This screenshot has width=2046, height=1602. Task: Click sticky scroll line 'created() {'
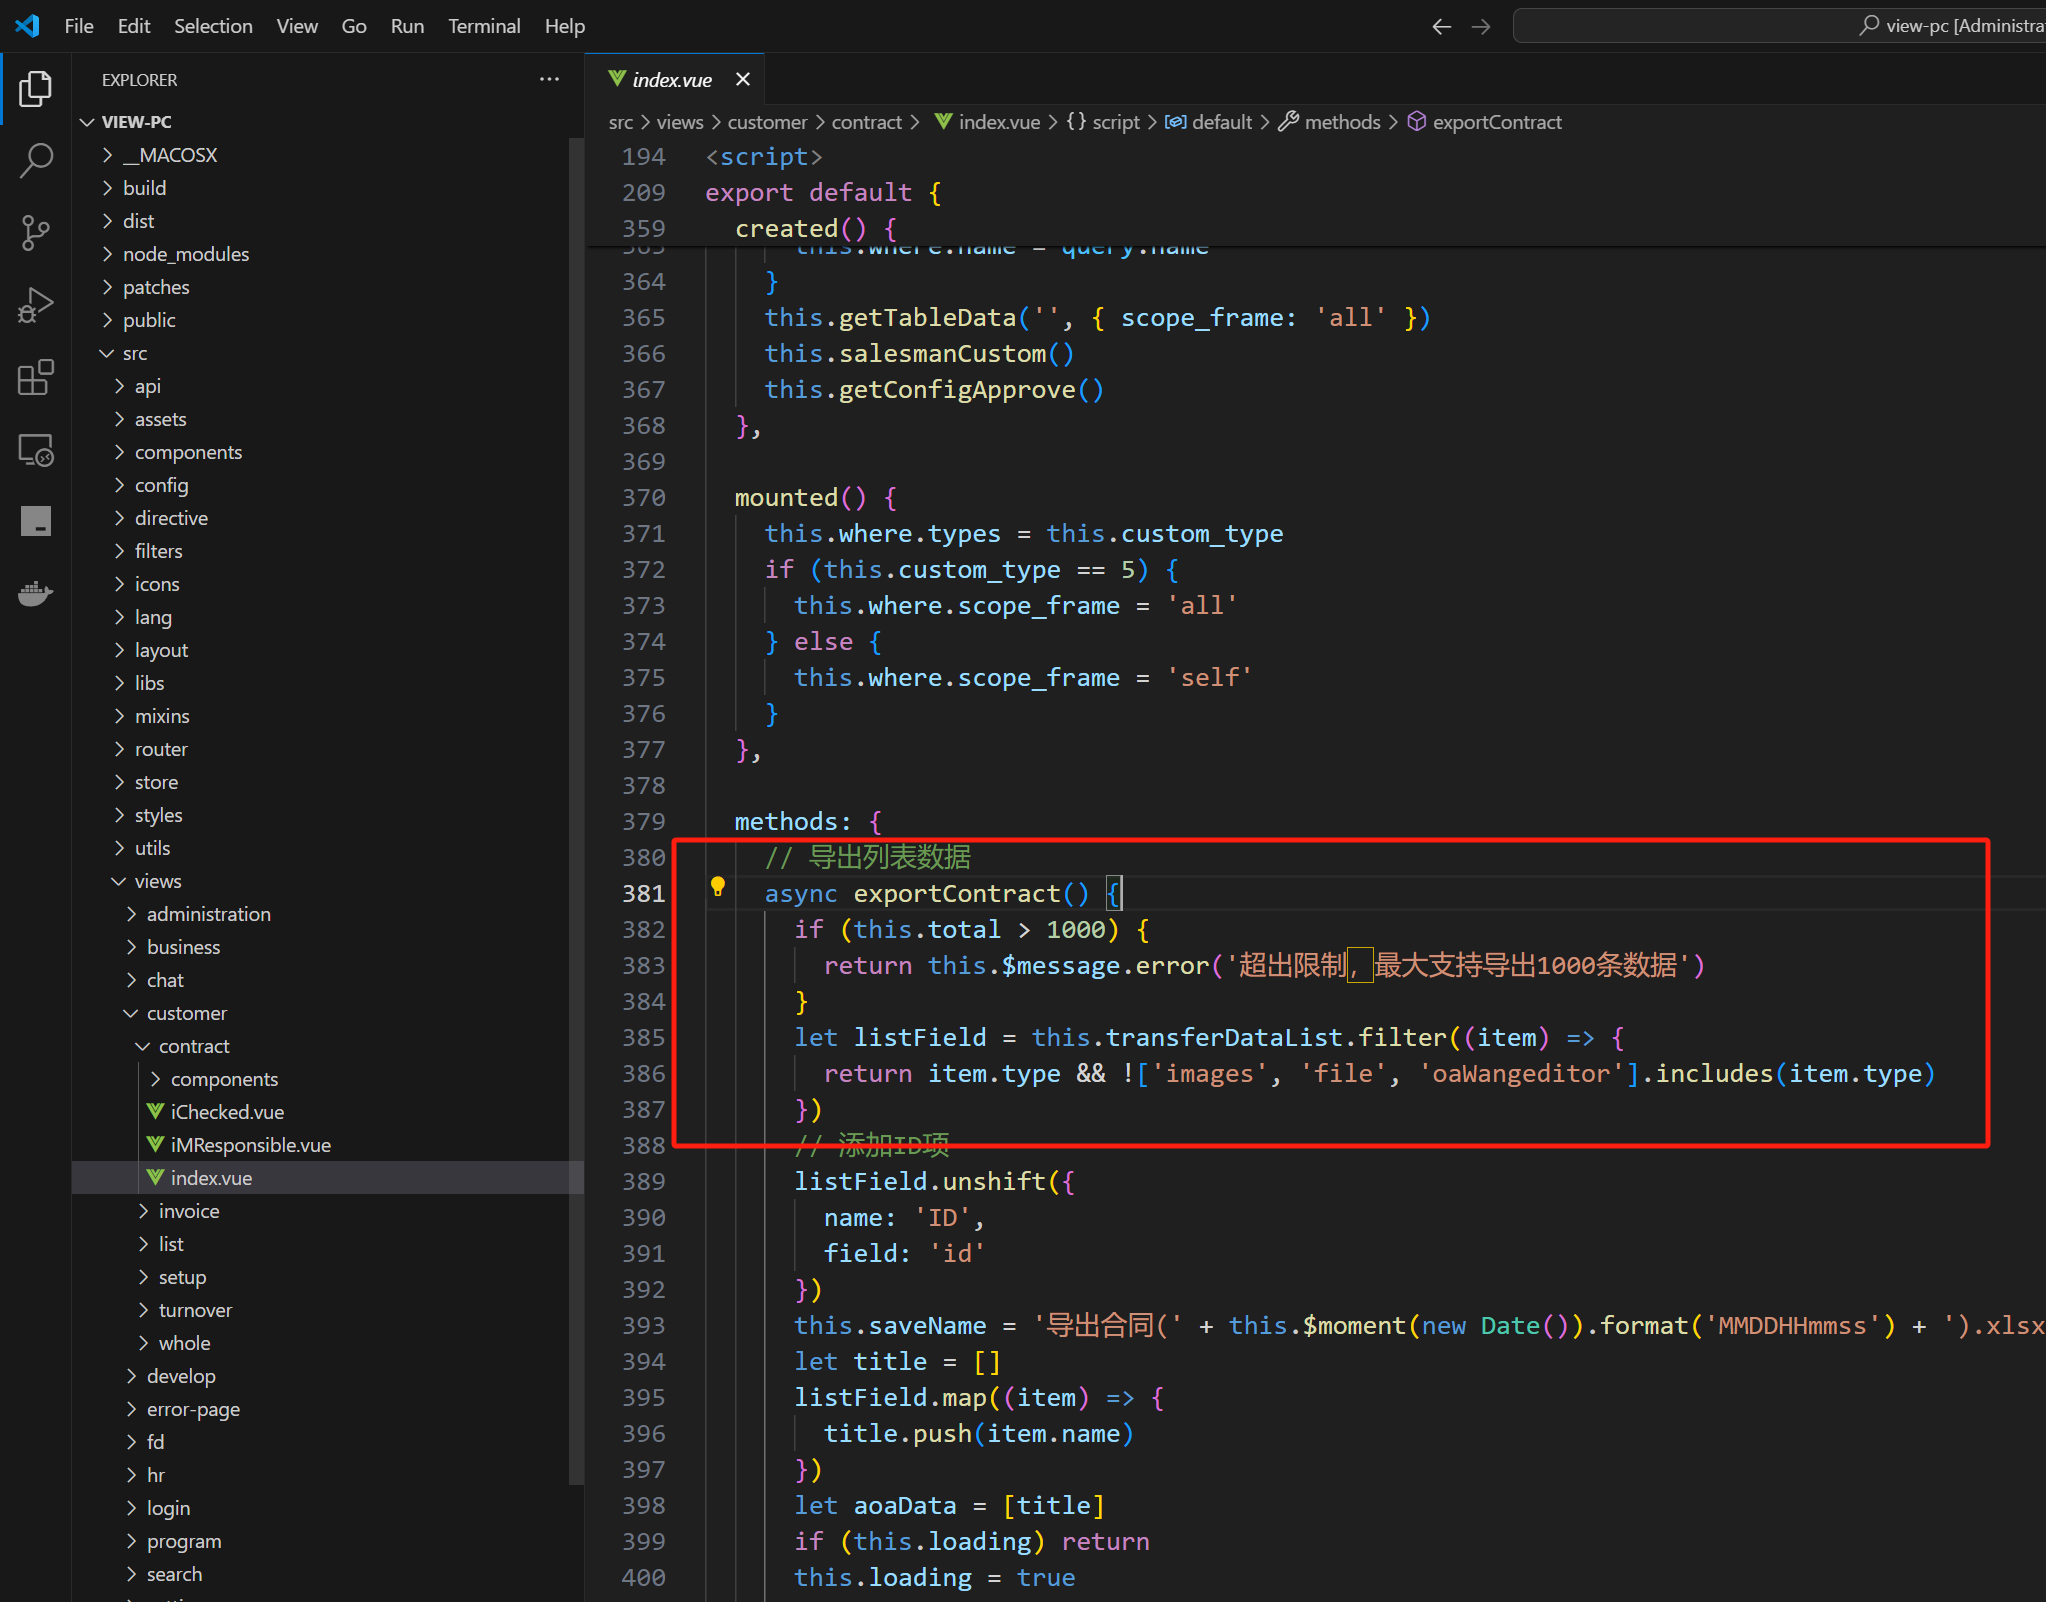coord(816,228)
